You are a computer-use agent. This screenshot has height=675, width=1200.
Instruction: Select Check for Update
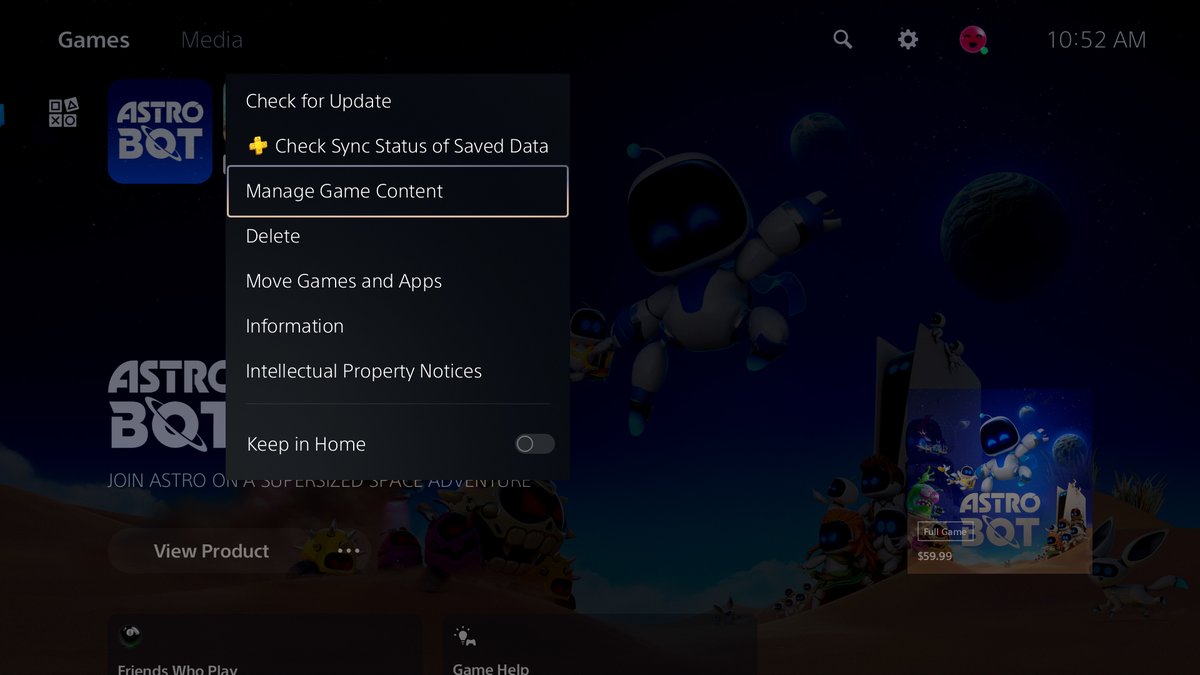[x=318, y=100]
